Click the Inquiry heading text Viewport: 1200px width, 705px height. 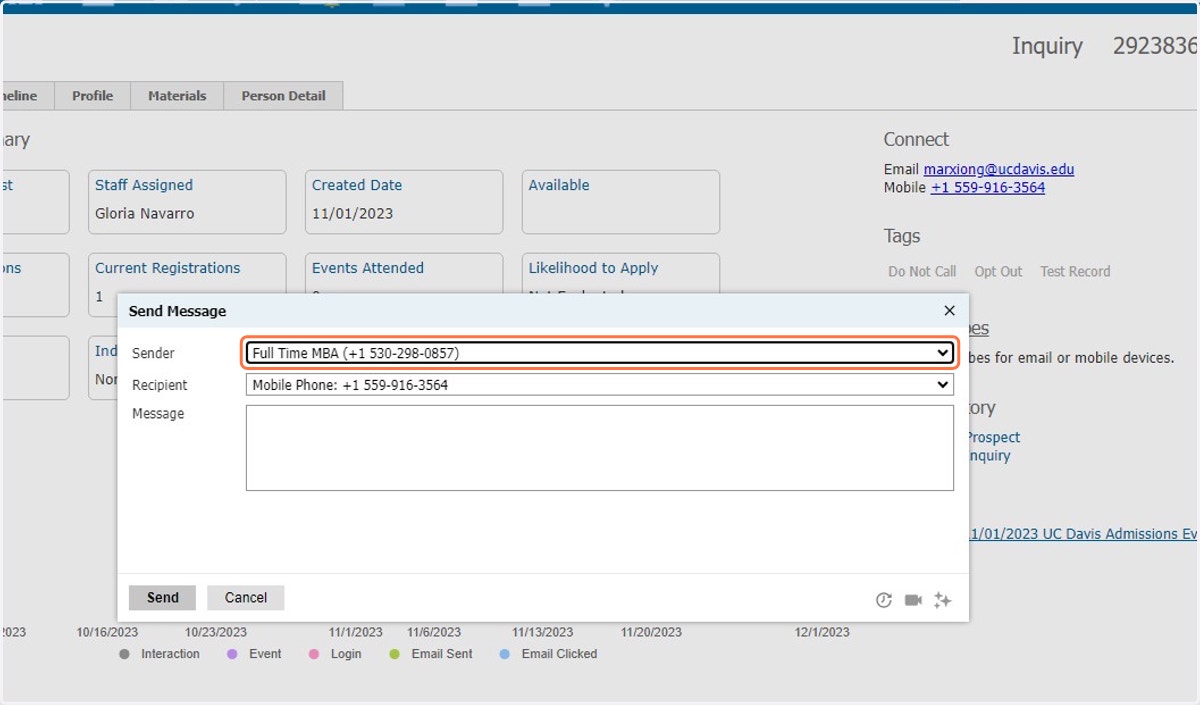[1047, 46]
